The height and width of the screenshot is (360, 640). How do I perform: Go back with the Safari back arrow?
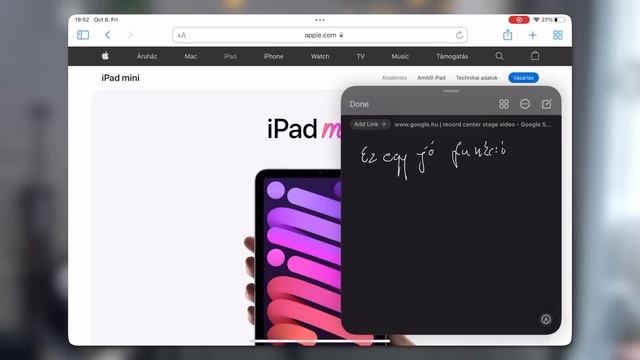[108, 35]
